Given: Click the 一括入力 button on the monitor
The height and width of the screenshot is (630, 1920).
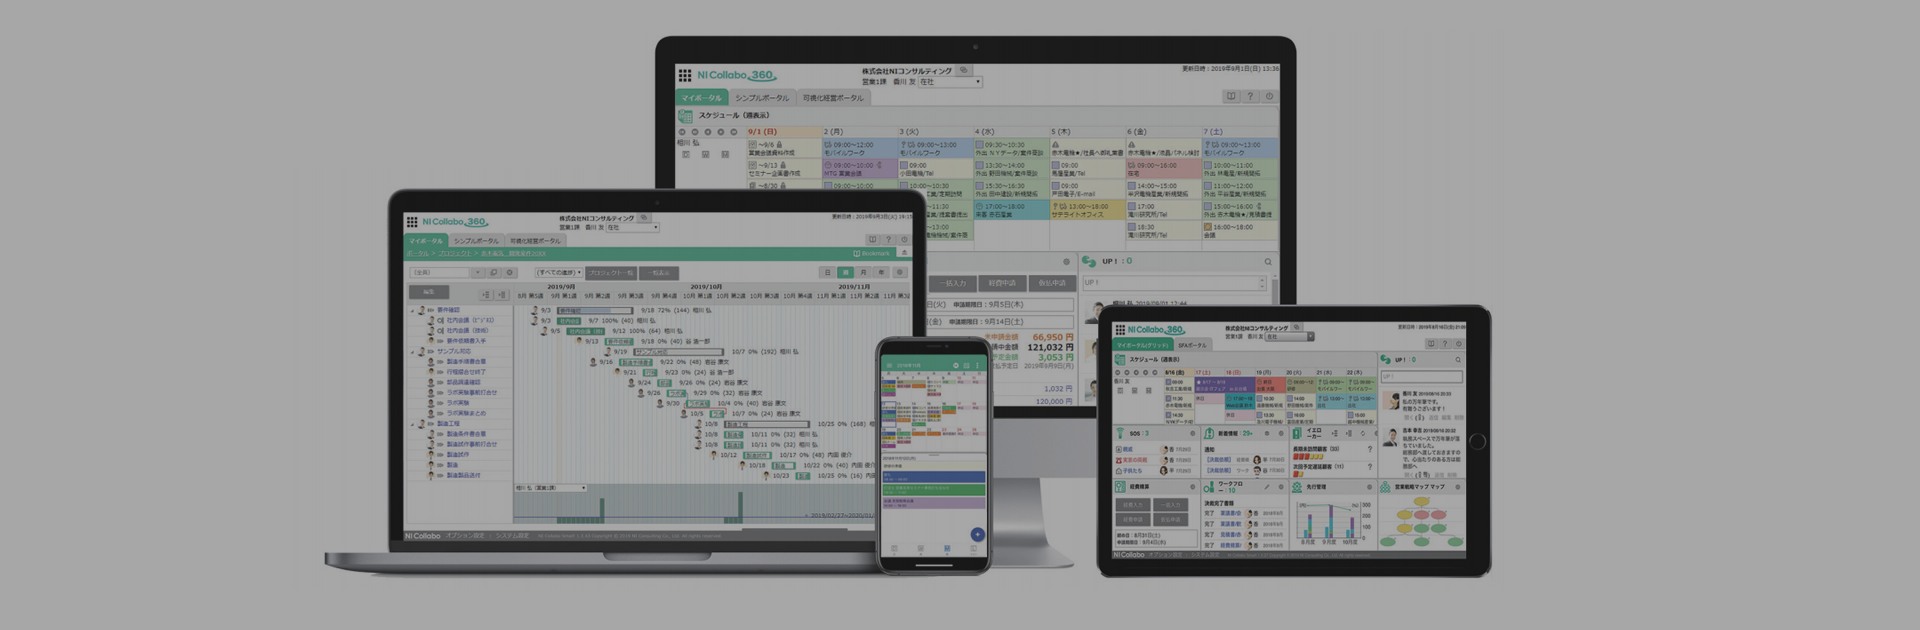Looking at the screenshot, I should (954, 283).
